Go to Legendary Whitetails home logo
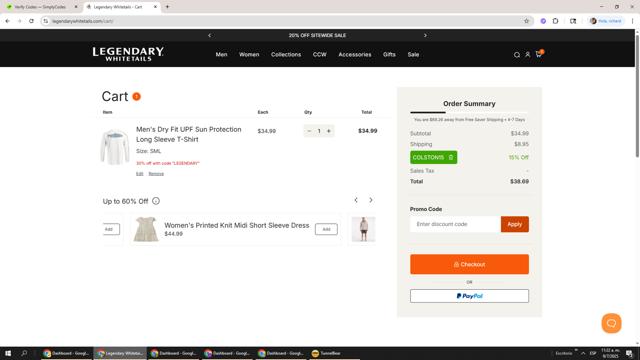This screenshot has height=360, width=640. (128, 54)
